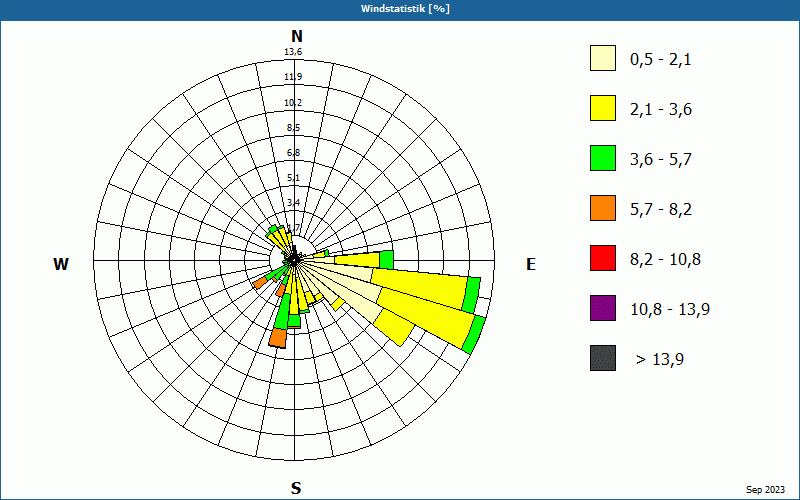Click the legend label '8,2 - 10,8'
The width and height of the screenshot is (800, 500).
click(x=665, y=260)
